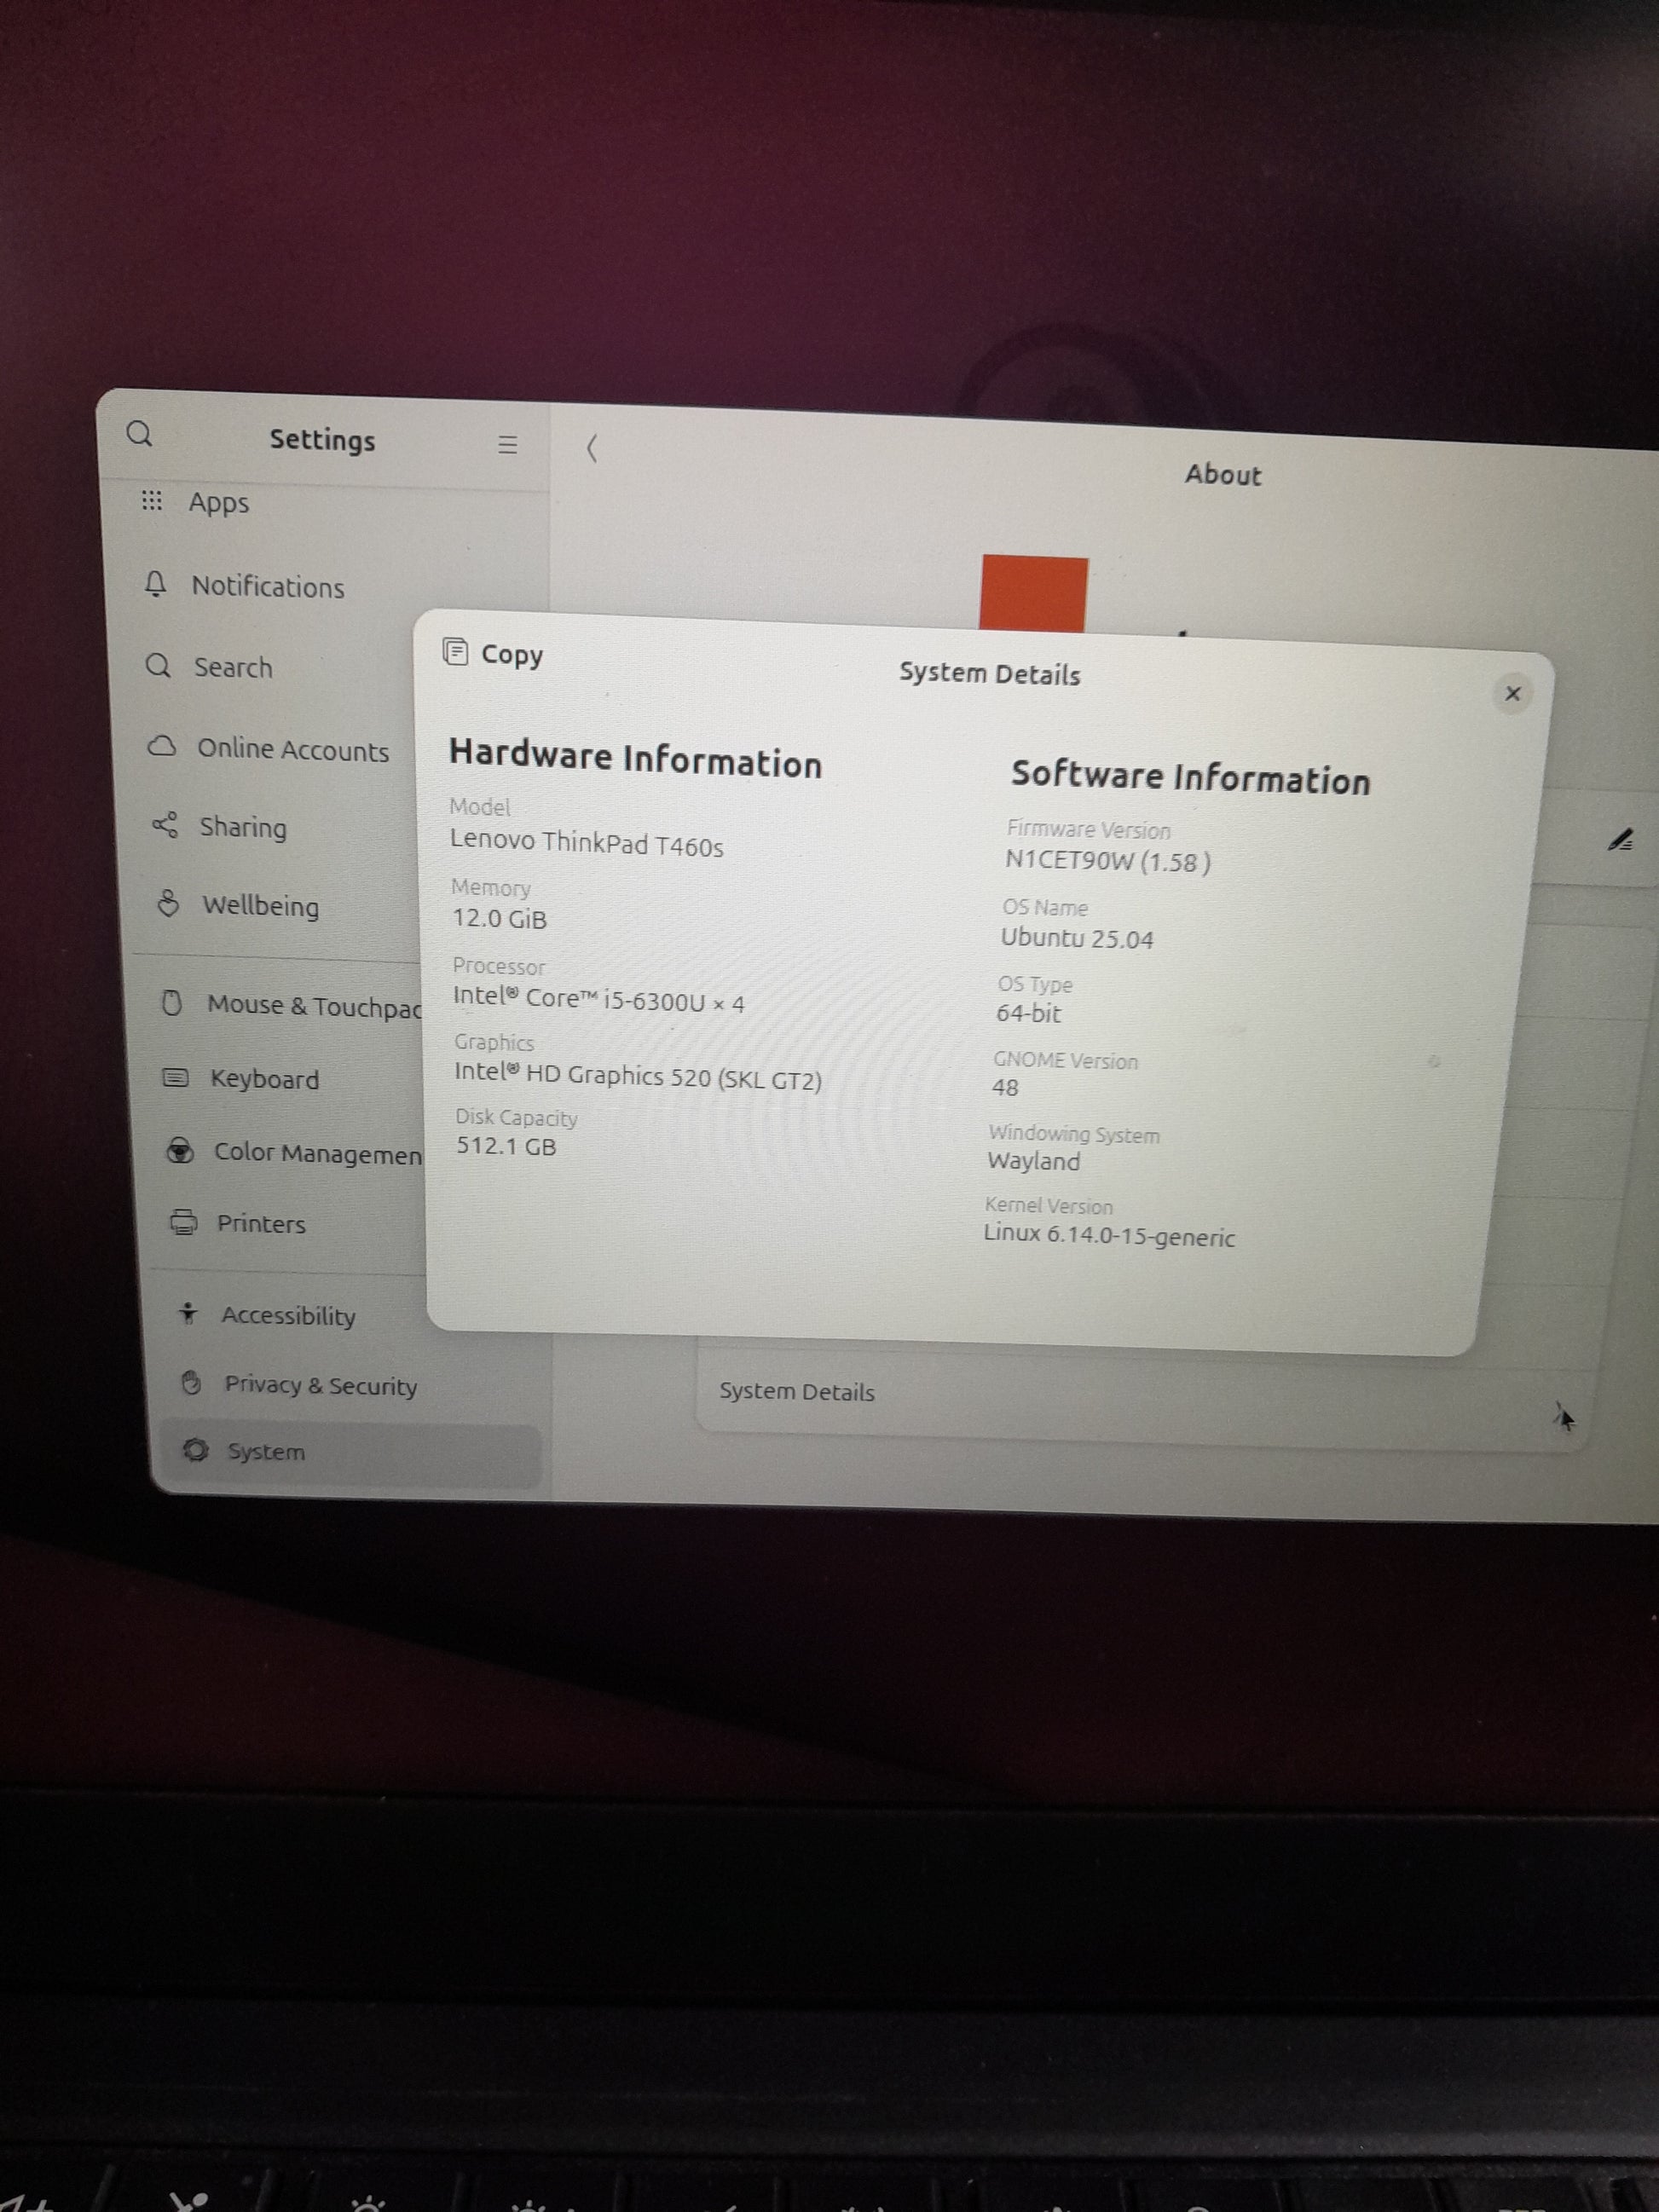
Task: Click the memory value 12.0 GiB
Action: pyautogui.click(x=499, y=918)
